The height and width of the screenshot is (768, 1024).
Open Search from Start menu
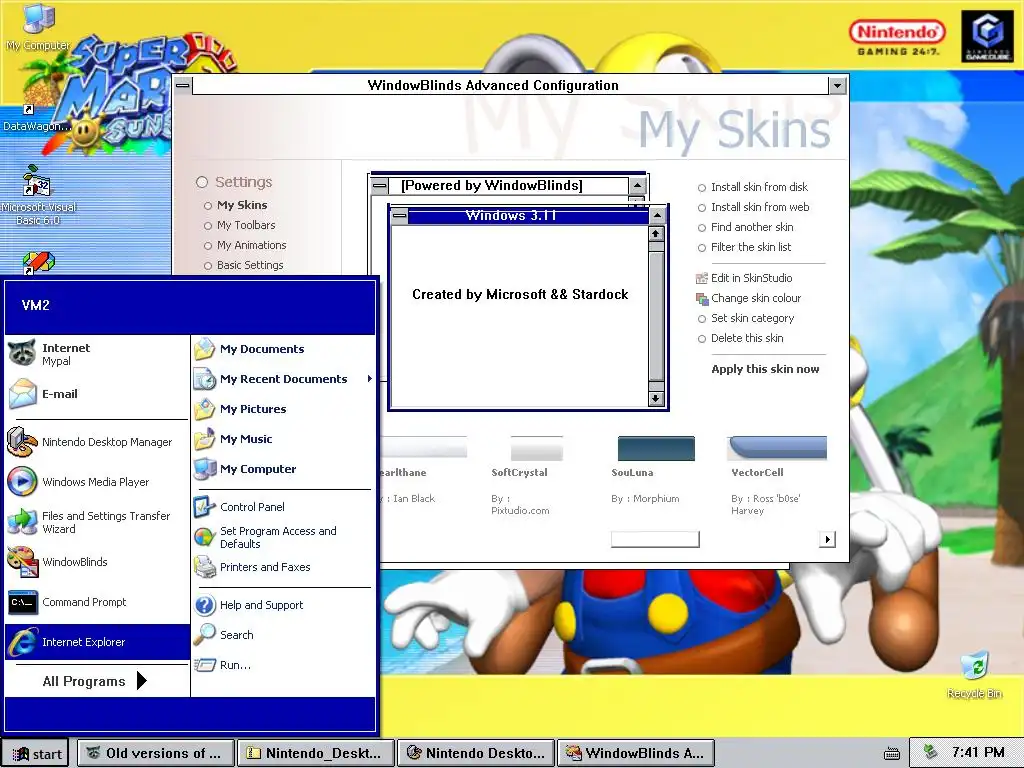(x=283, y=635)
